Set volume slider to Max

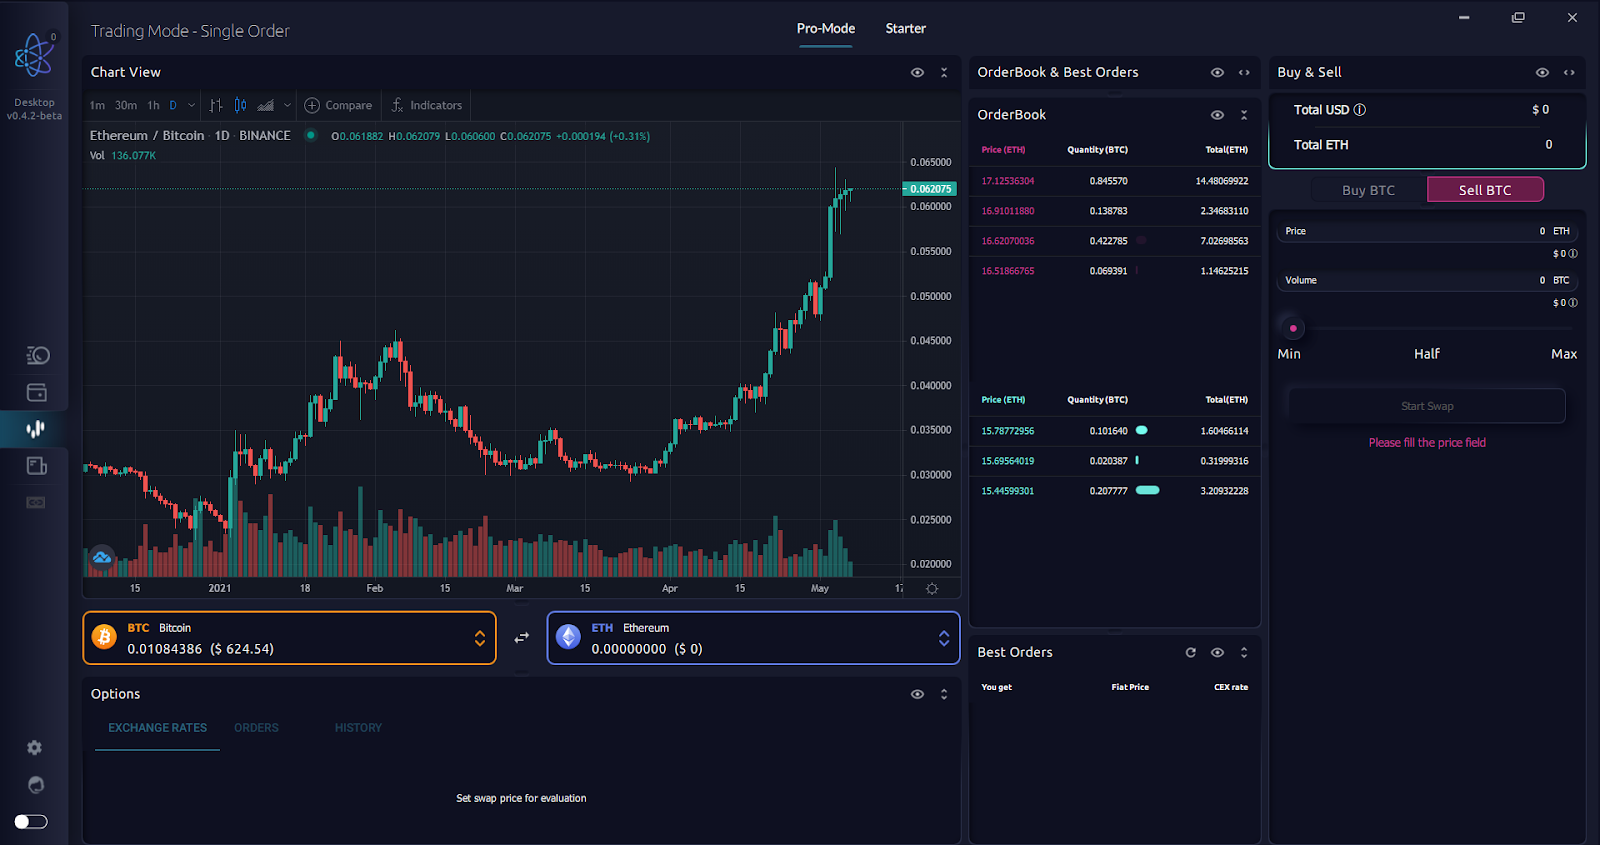[1564, 354]
